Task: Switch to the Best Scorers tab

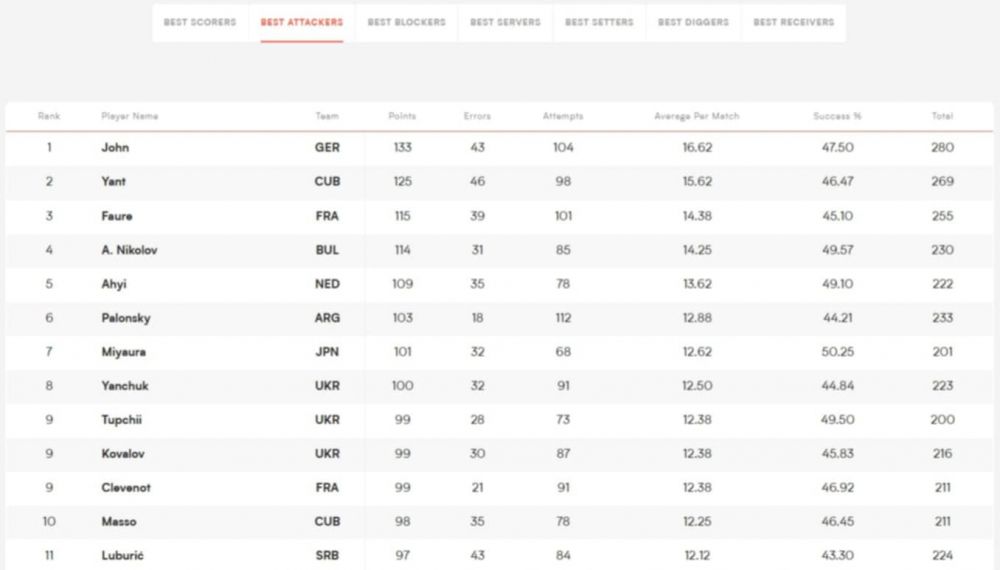Action: click(x=200, y=22)
